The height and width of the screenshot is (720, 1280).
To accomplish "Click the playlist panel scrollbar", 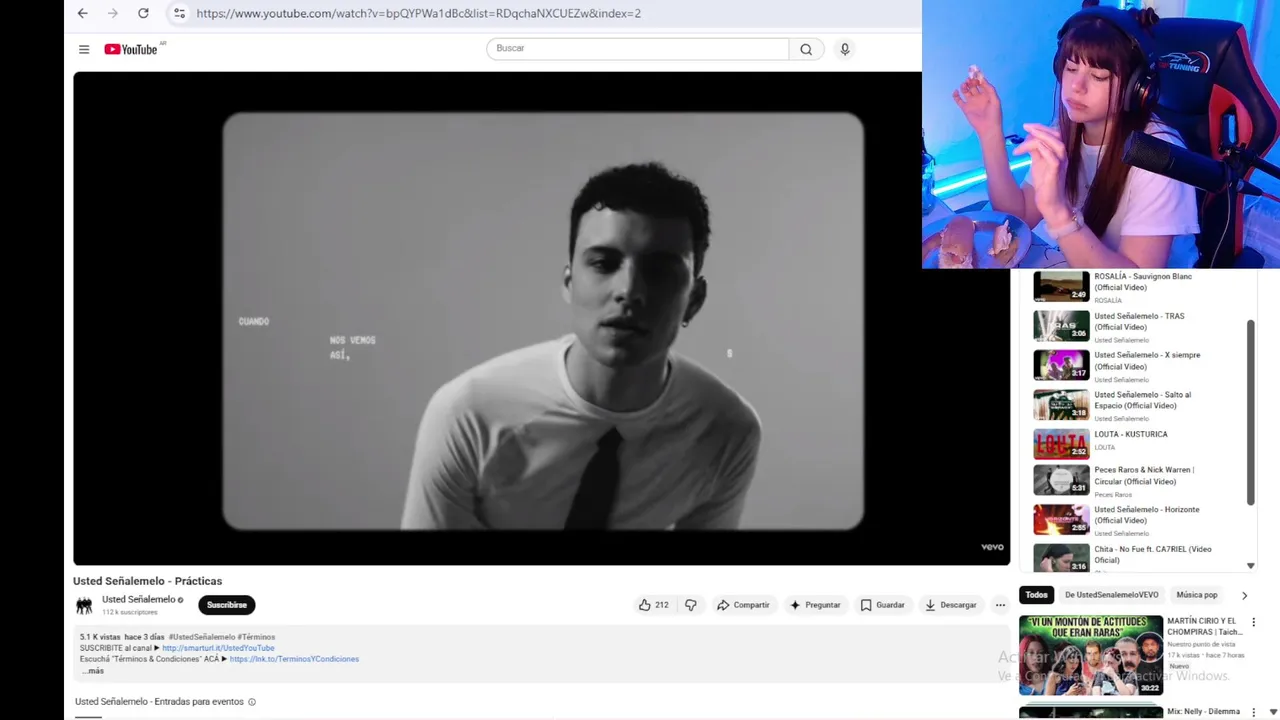I will coord(1250,412).
